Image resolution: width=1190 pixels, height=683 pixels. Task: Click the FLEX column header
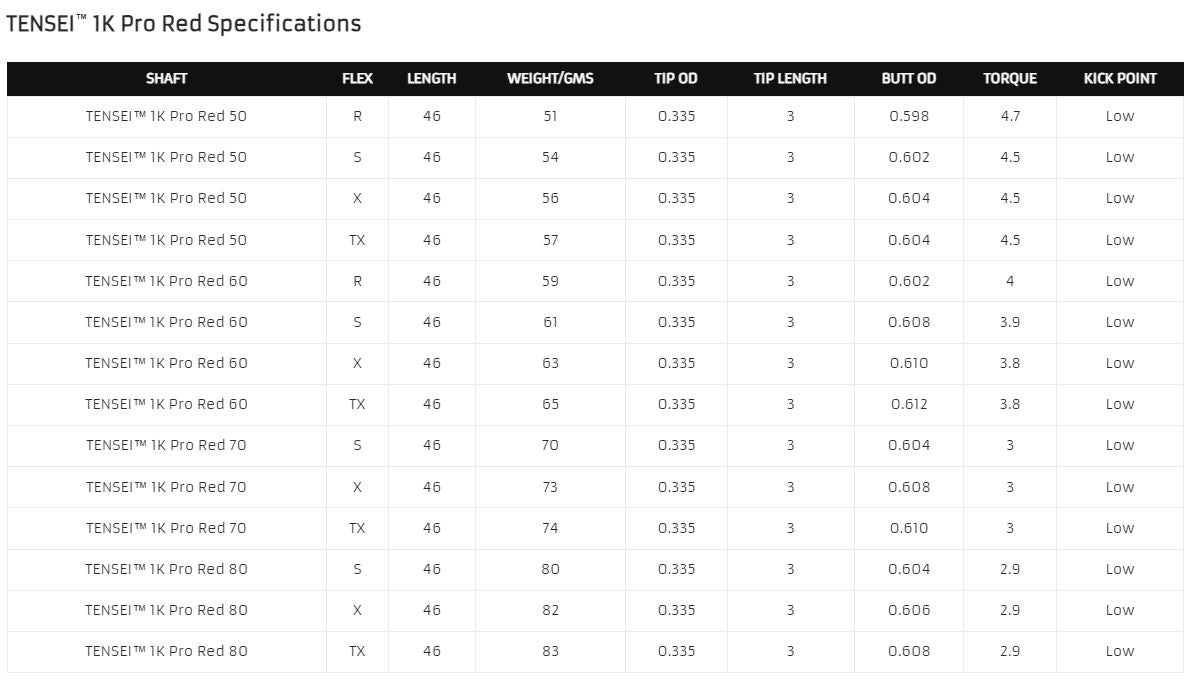[x=357, y=79]
